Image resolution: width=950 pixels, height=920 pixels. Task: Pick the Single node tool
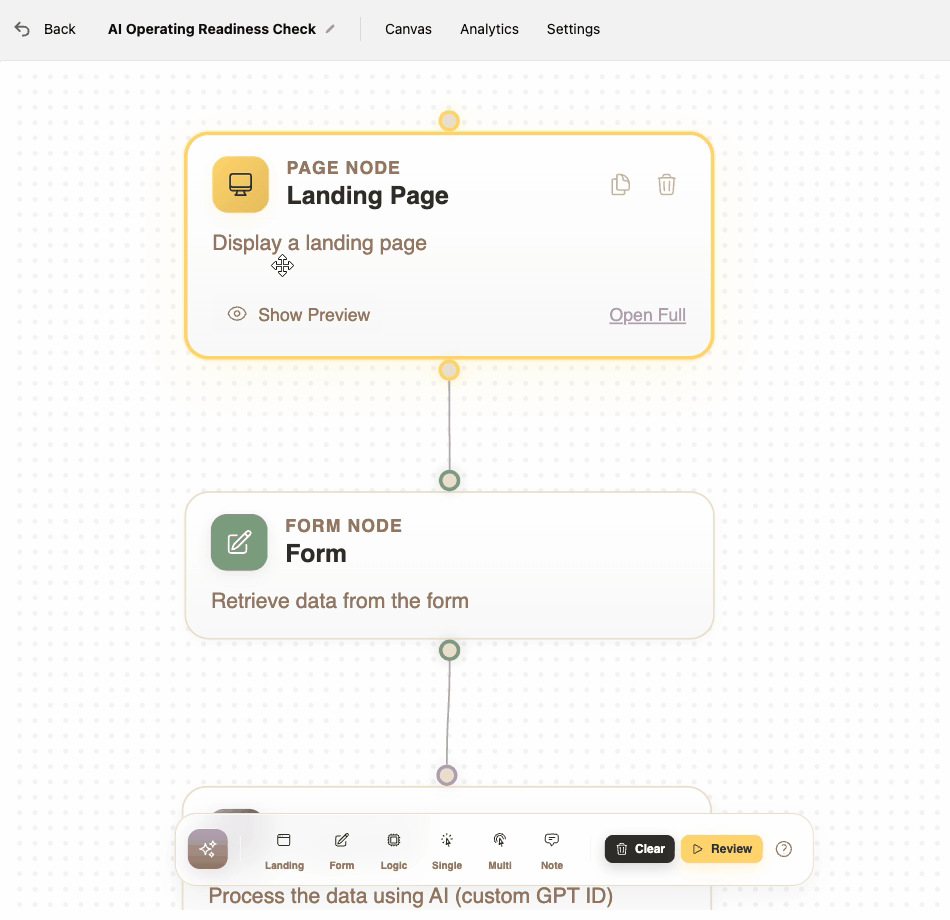[446, 849]
